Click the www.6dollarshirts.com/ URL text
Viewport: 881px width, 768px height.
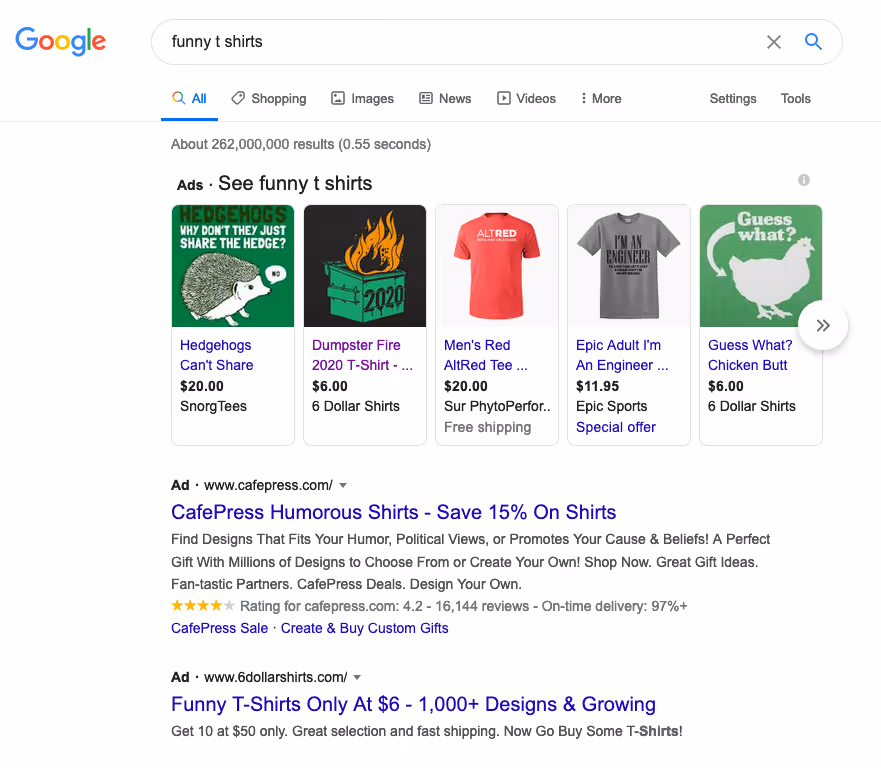click(275, 678)
